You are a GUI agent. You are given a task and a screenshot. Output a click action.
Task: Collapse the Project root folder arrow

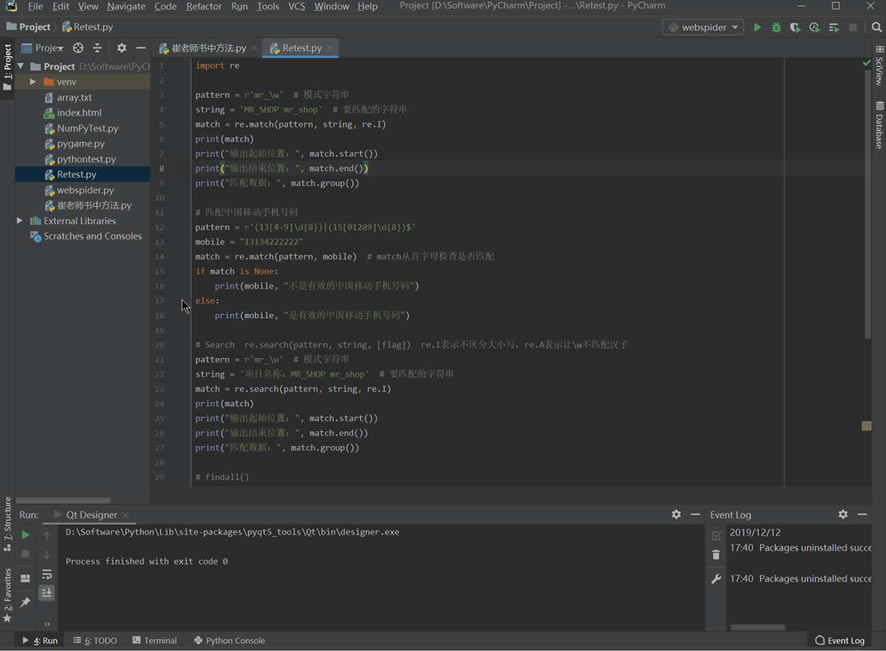pos(21,66)
